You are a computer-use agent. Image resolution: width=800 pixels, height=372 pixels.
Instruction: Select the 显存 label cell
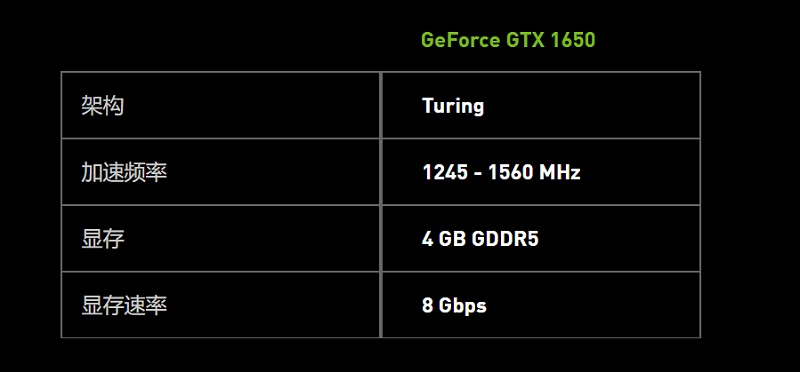click(220, 238)
